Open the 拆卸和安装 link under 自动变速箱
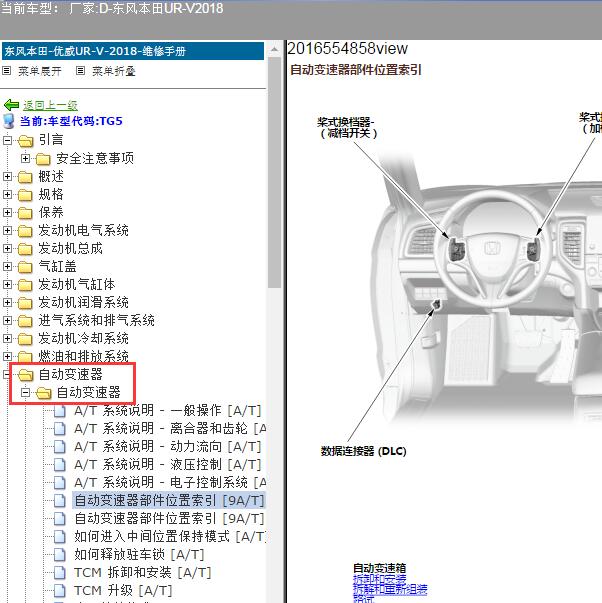This screenshot has width=602, height=603. 379,579
